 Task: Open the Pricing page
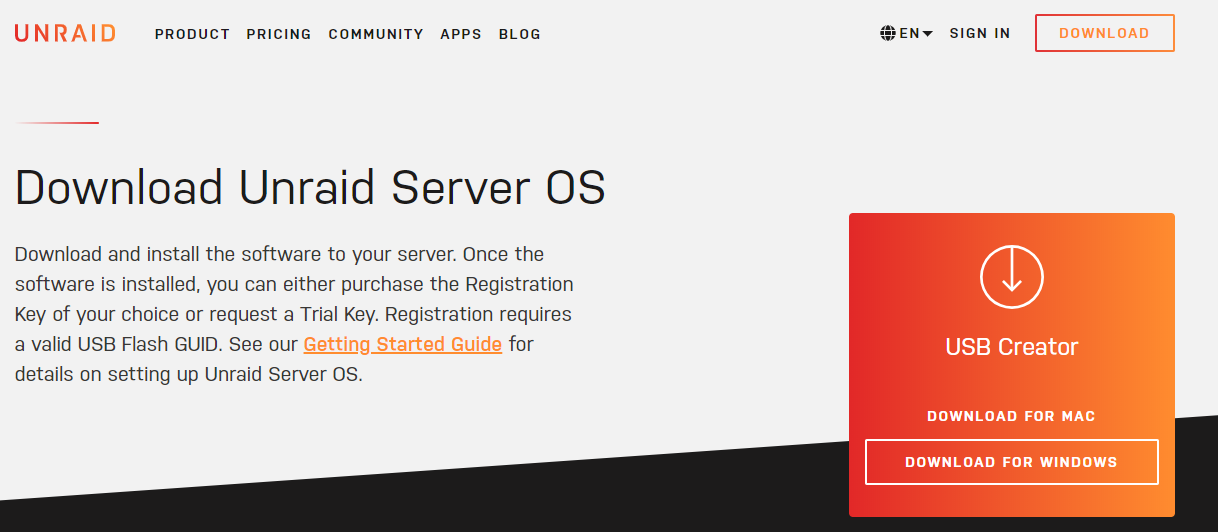279,34
